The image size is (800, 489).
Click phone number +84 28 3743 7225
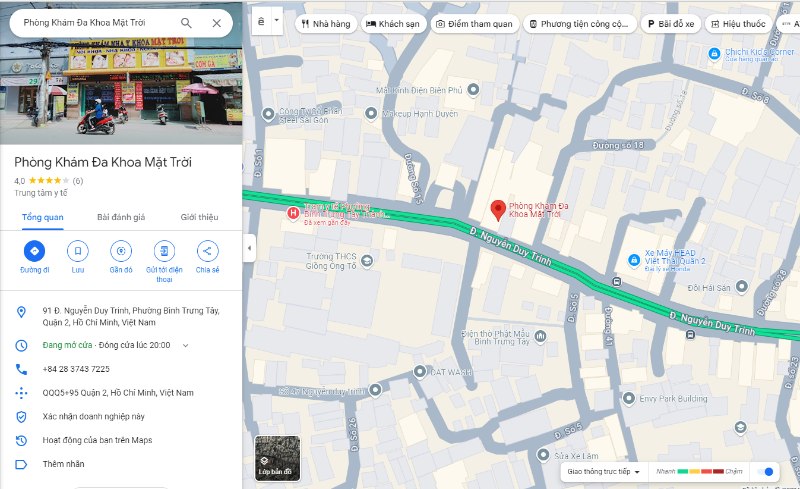[76, 369]
